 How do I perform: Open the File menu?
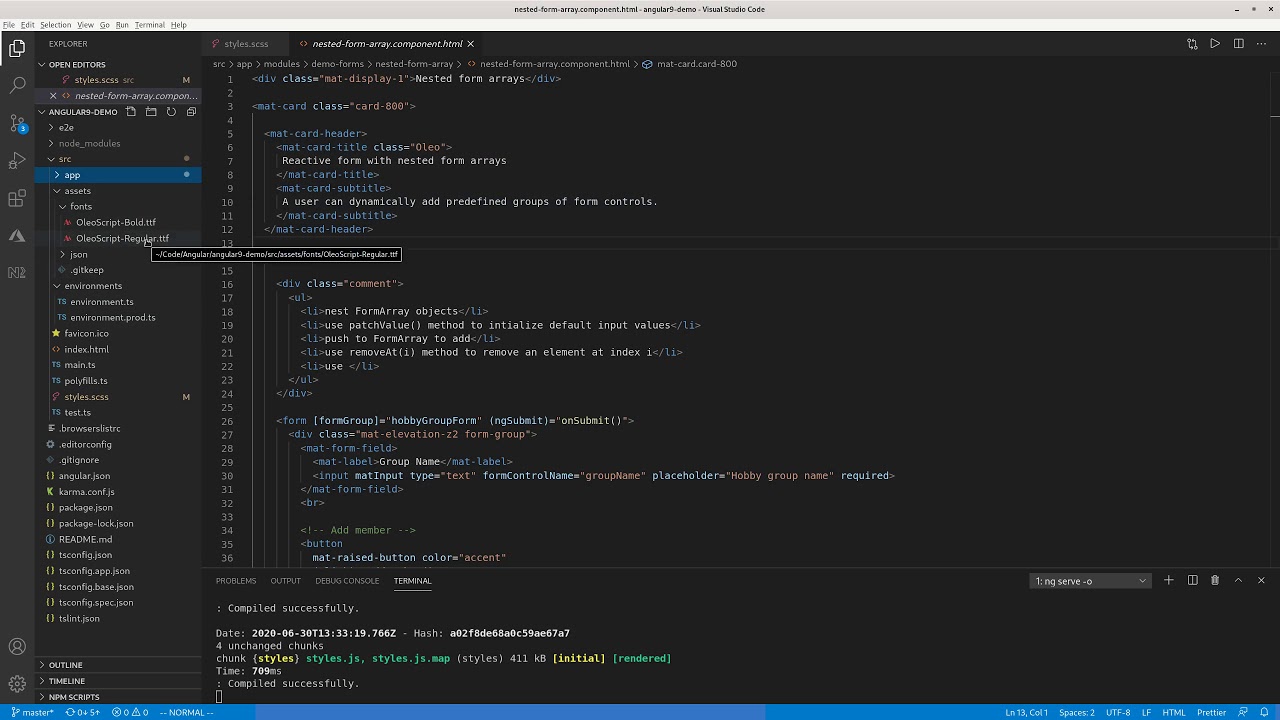click(9, 25)
